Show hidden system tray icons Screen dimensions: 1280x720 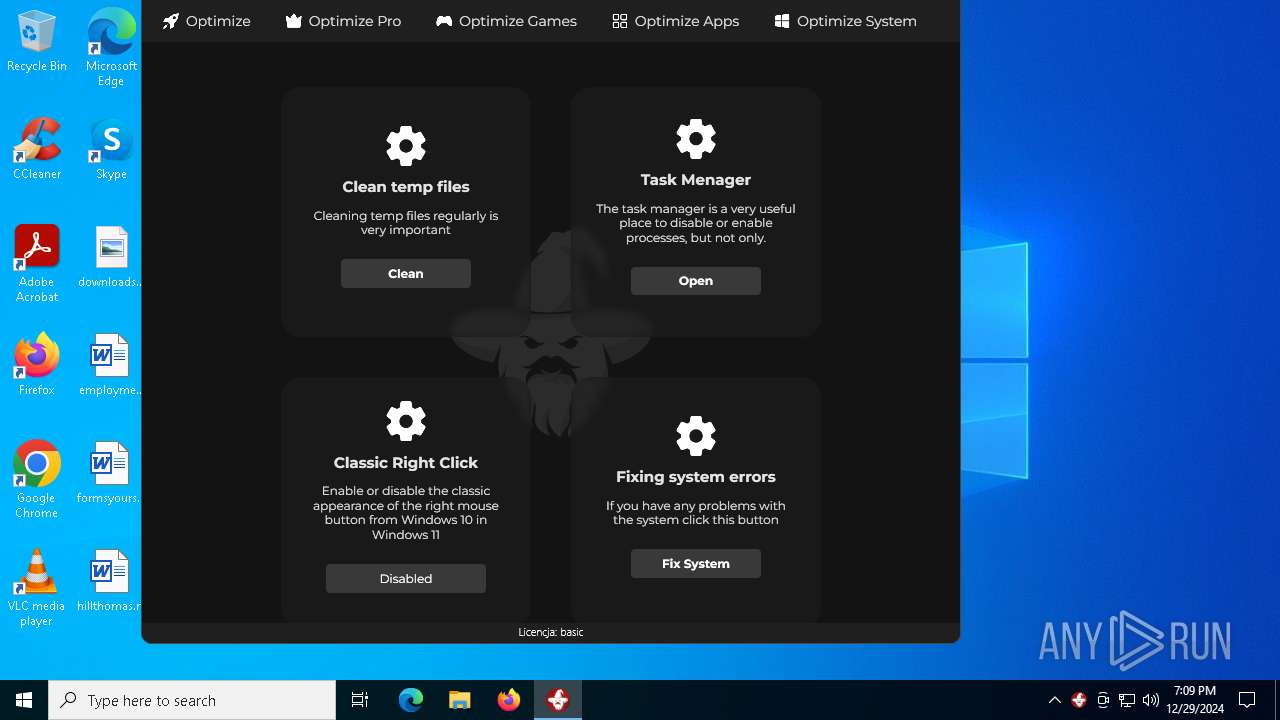point(1055,700)
